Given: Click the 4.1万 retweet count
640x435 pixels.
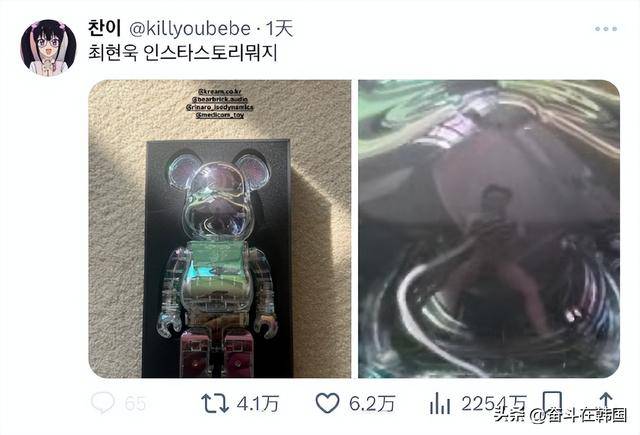Looking at the screenshot, I should pos(258,404).
